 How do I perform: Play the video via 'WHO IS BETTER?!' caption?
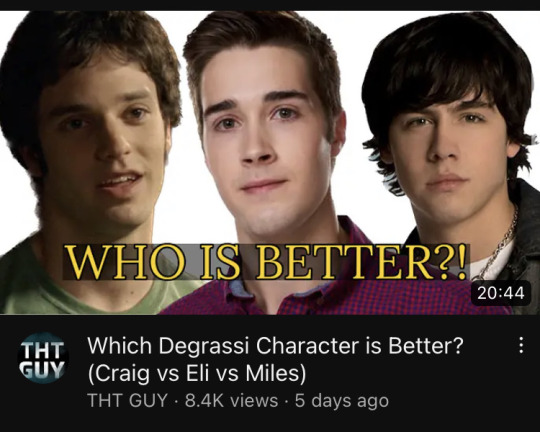tap(267, 262)
